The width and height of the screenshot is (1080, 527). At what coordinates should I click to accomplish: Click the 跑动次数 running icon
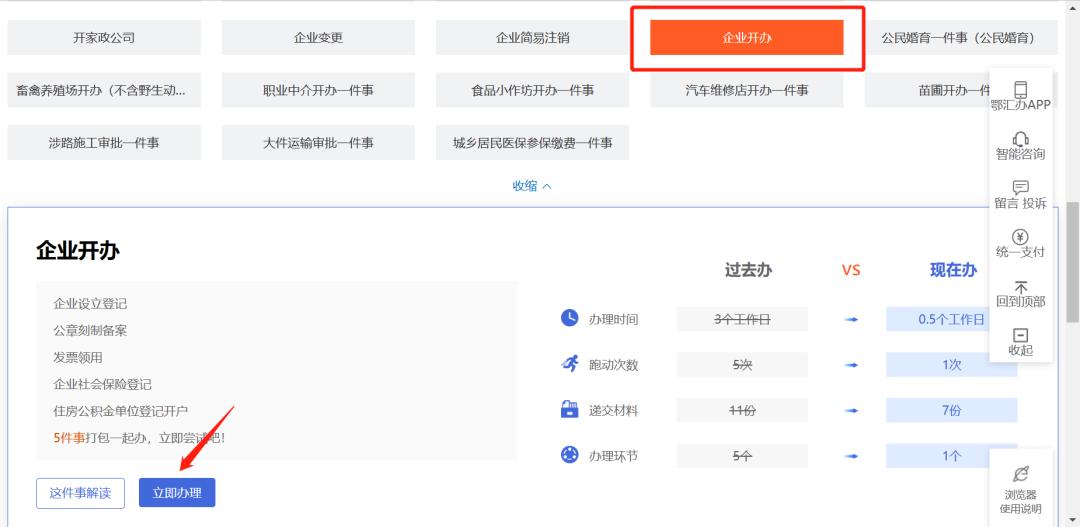[x=570, y=364]
